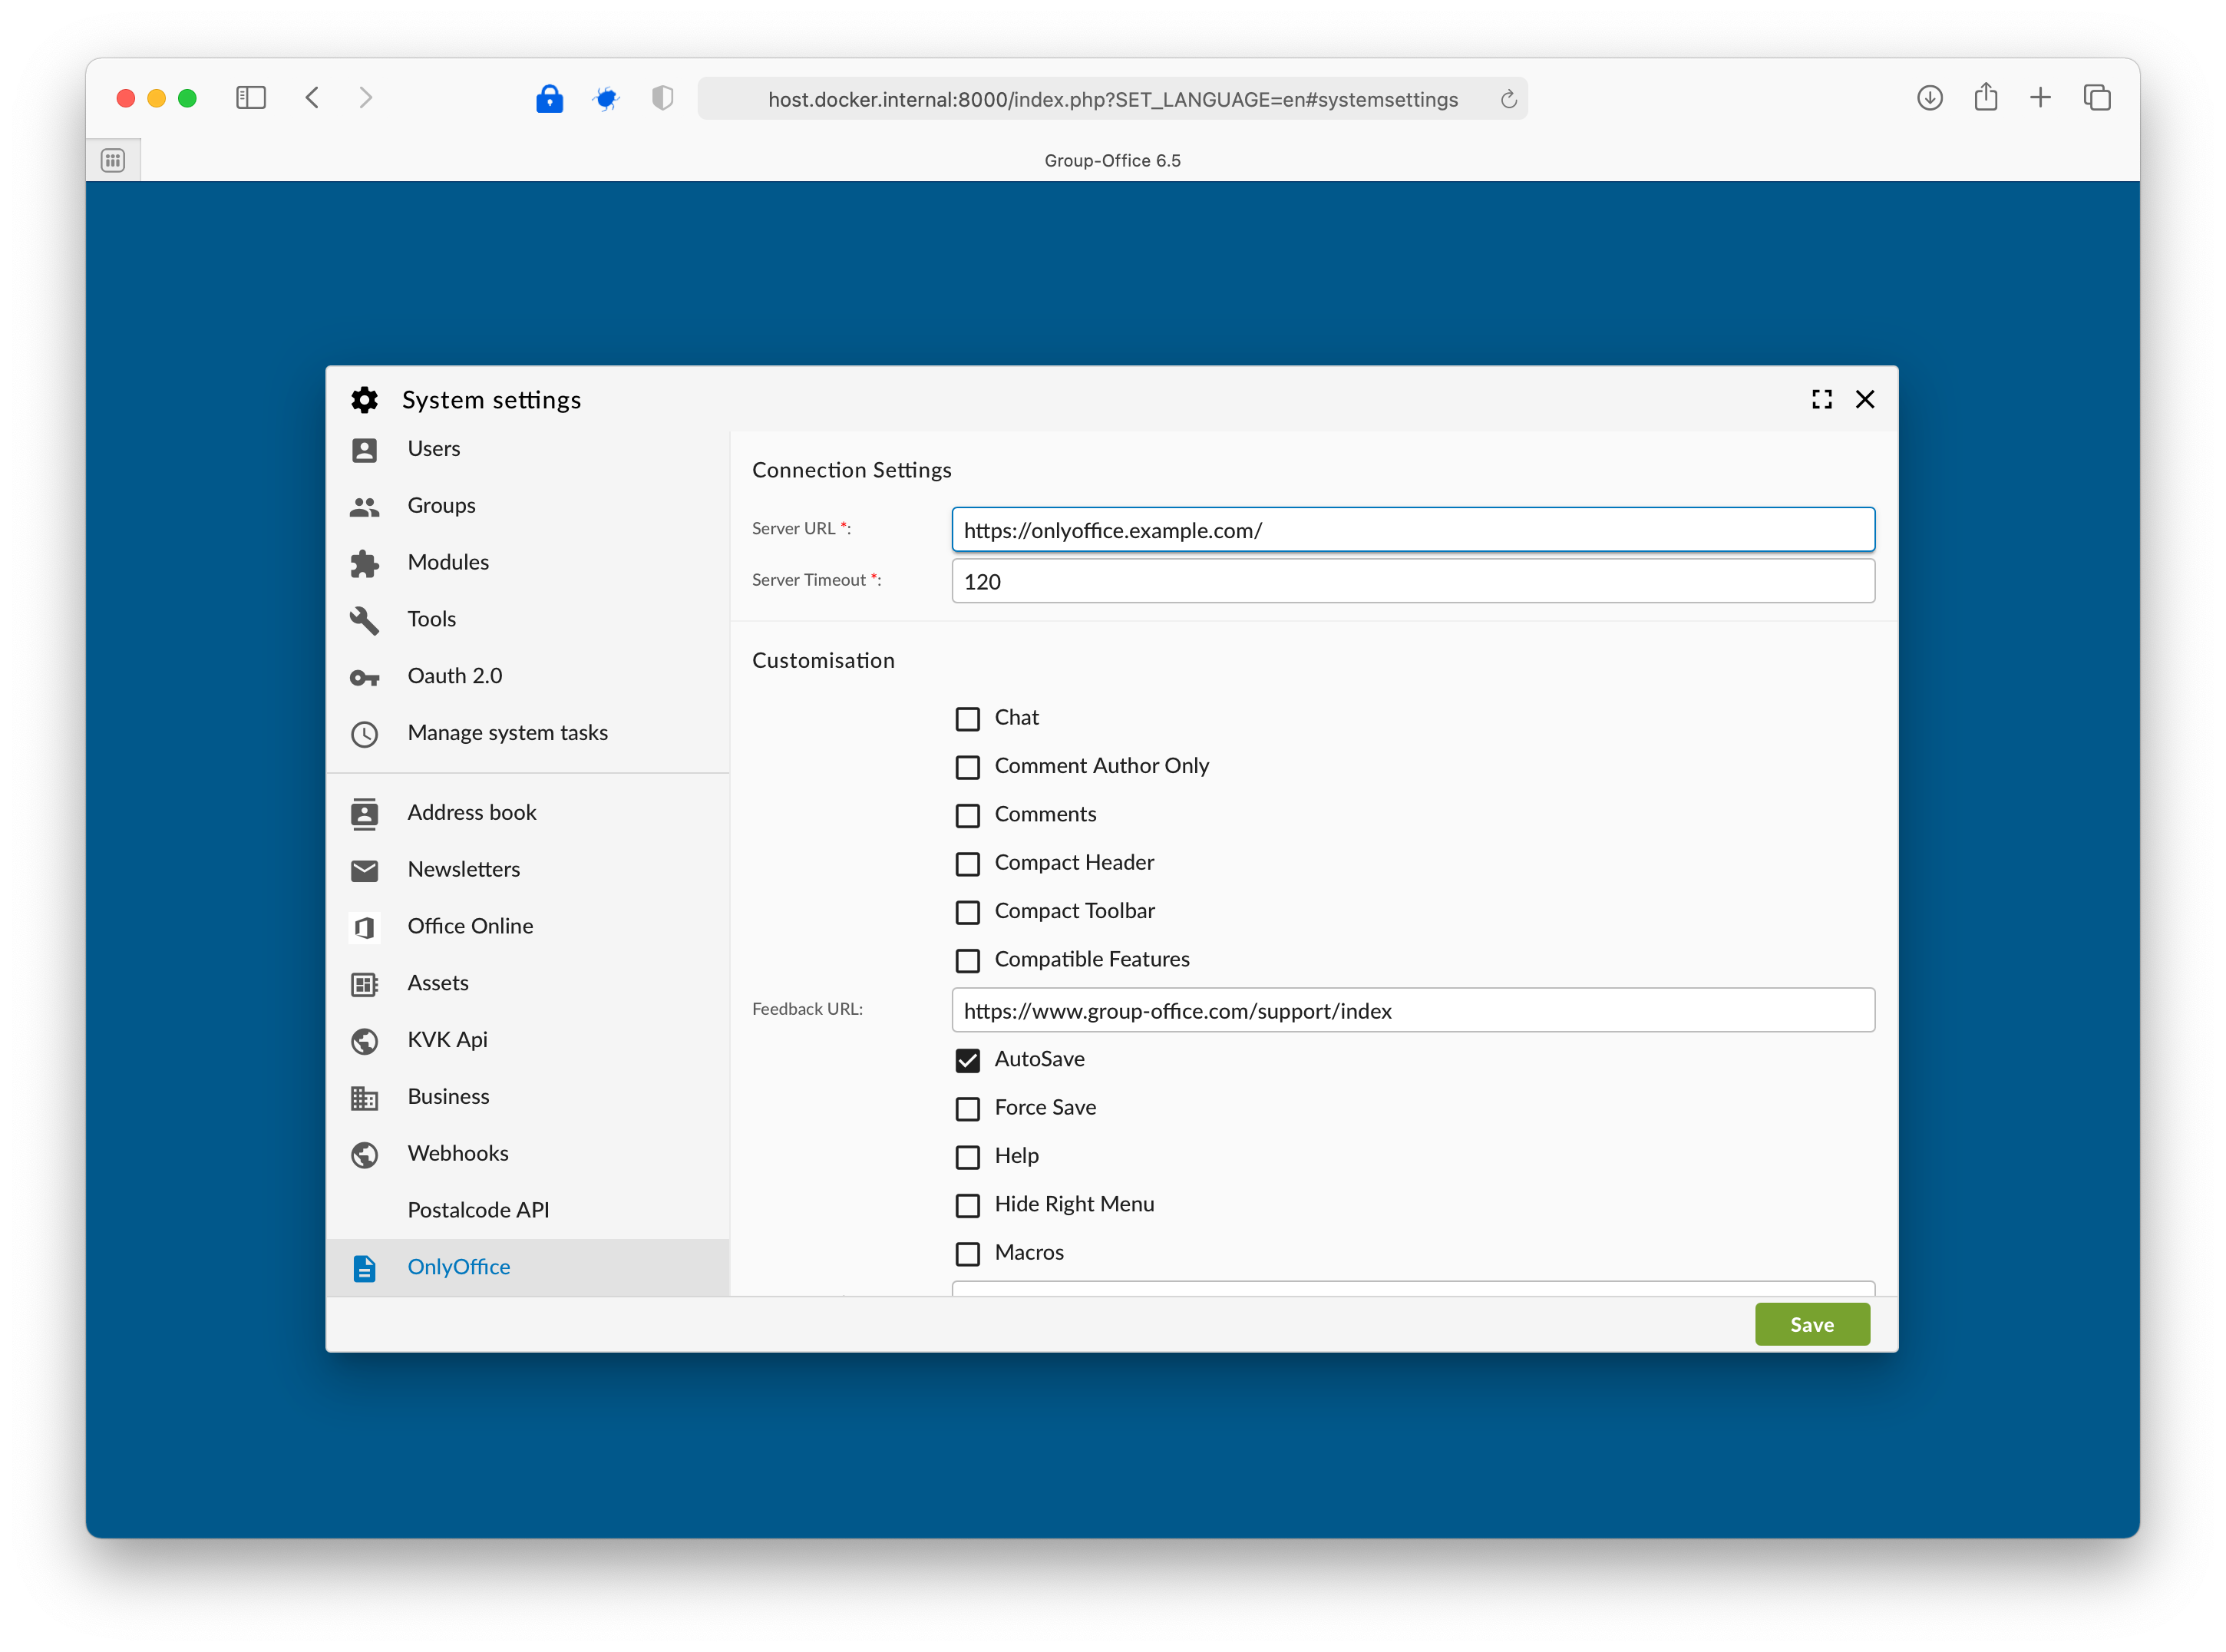Click the Office Online logo icon

(x=364, y=927)
